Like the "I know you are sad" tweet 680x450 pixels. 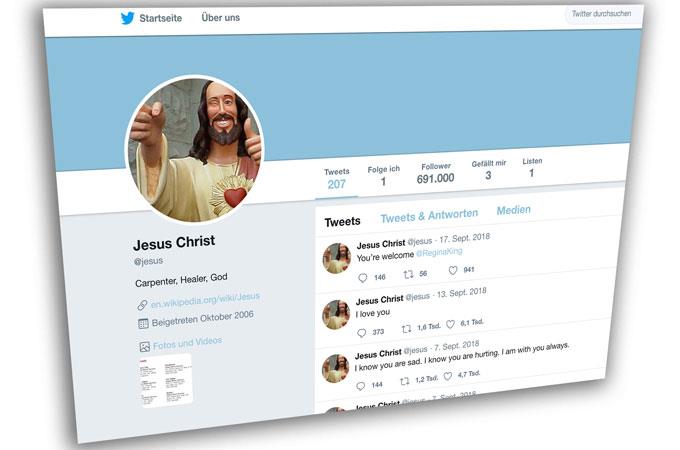448,376
